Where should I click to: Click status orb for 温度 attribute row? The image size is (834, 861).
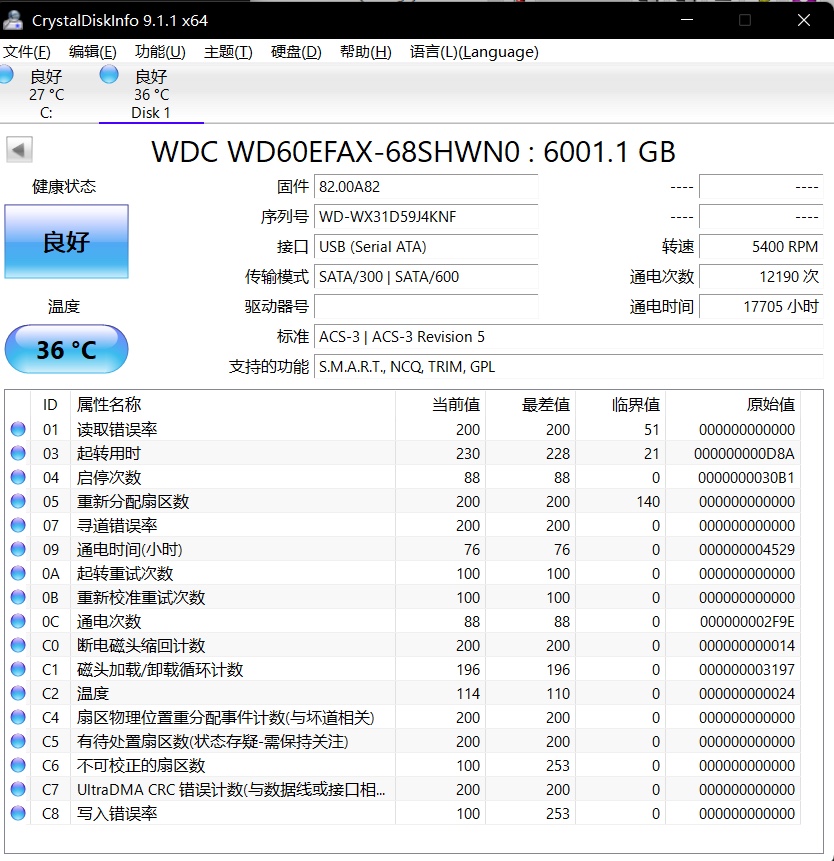(x=18, y=694)
